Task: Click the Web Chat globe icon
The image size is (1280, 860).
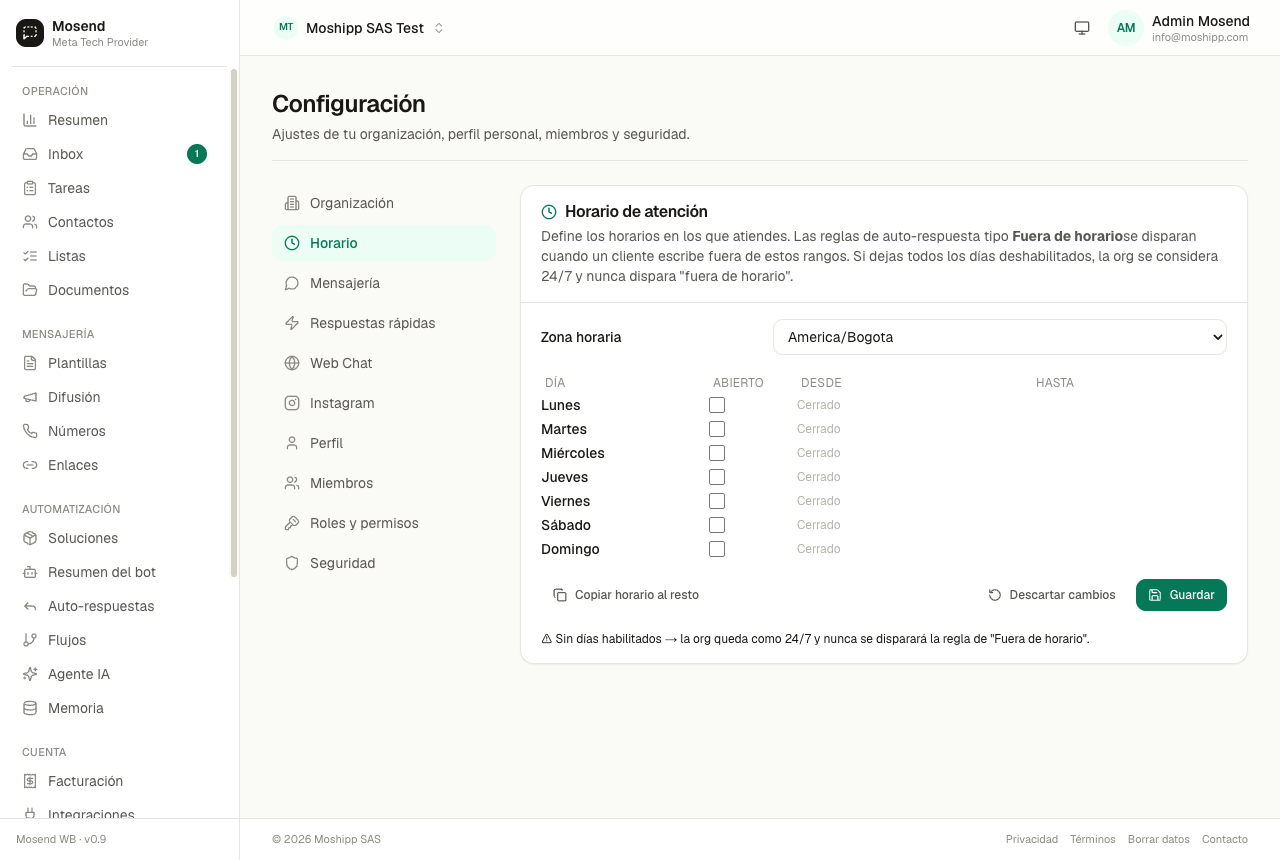Action: (292, 363)
